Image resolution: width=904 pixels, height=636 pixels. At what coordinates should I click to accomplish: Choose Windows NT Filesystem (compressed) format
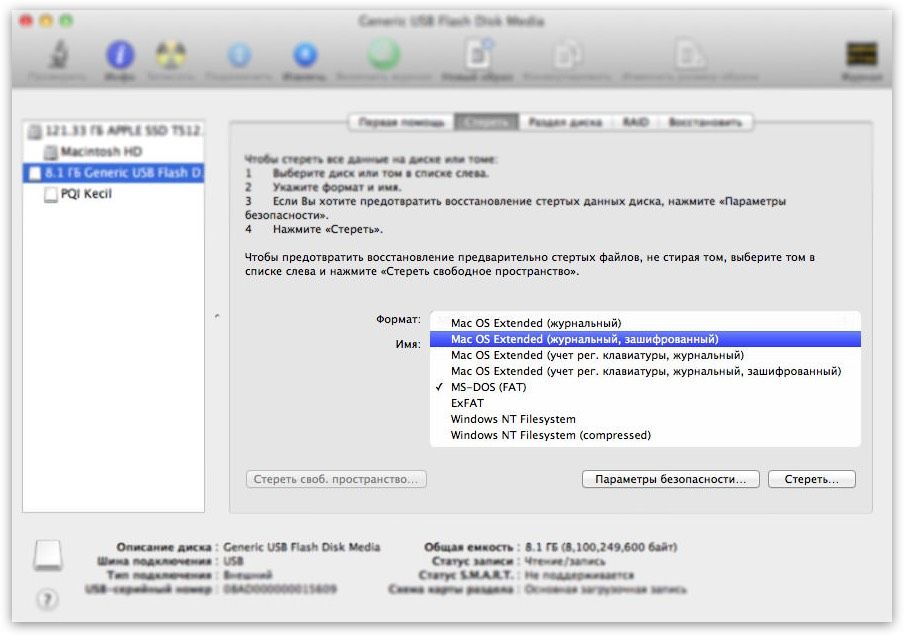(645, 435)
